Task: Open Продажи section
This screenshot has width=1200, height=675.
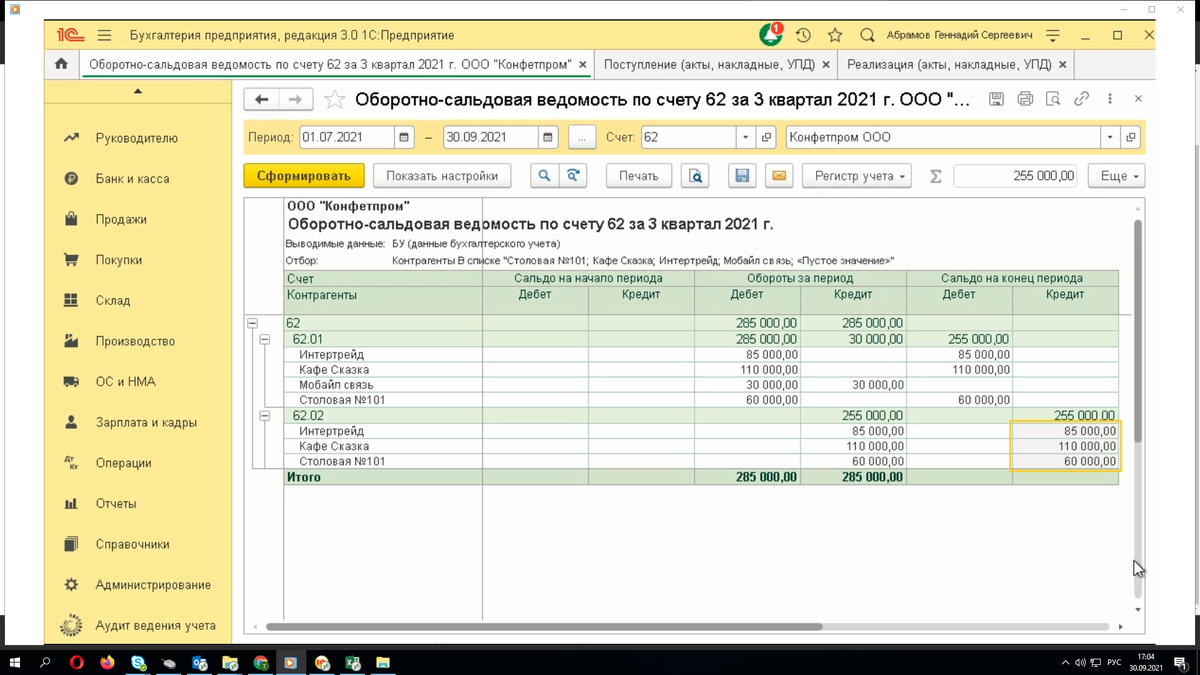Action: point(121,219)
